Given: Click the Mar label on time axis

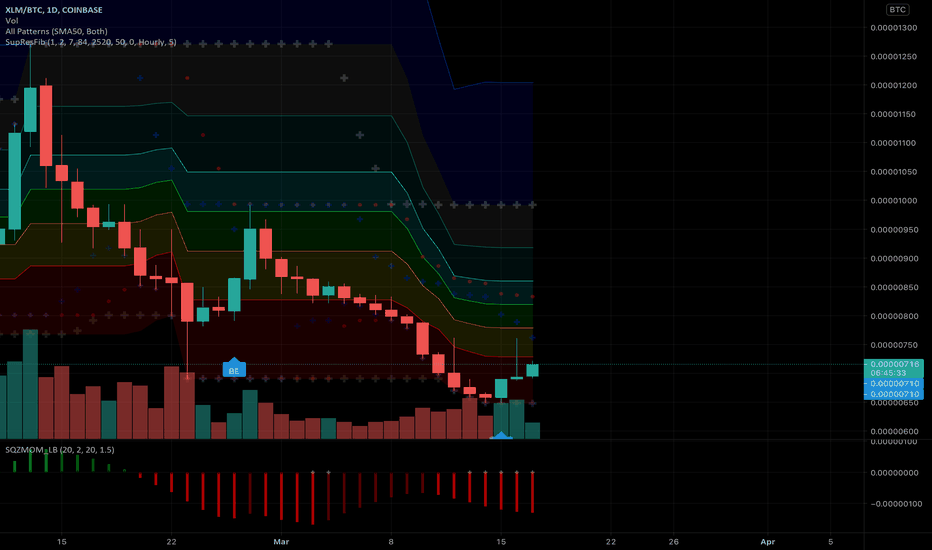Looking at the screenshot, I should click(x=281, y=542).
